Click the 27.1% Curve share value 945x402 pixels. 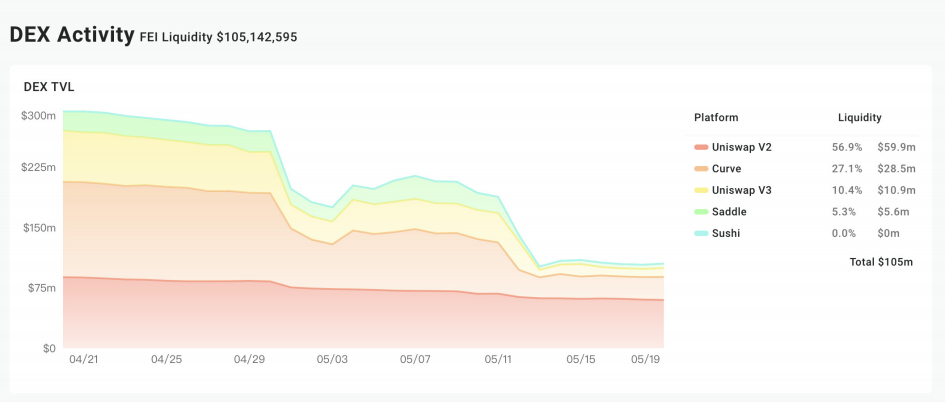click(x=845, y=169)
